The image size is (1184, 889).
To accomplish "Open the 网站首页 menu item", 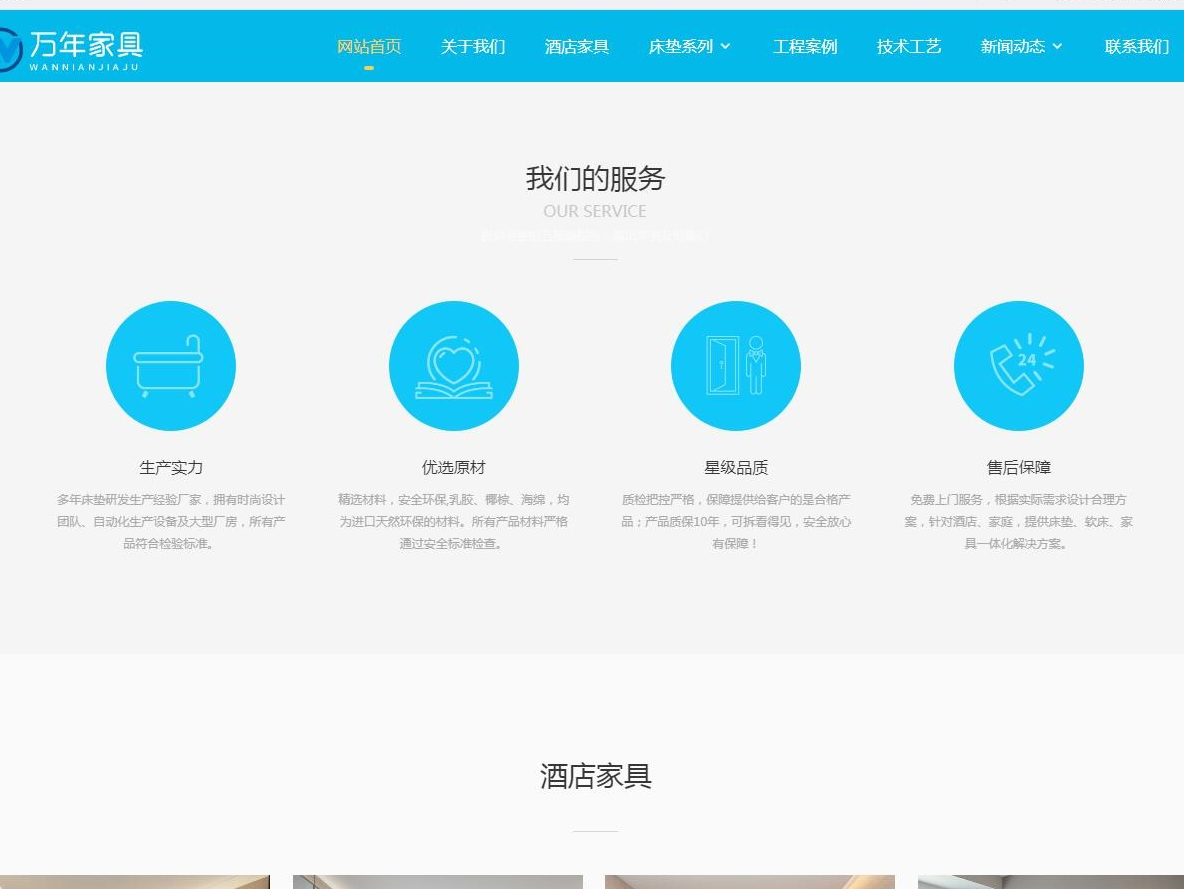I will (x=369, y=46).
